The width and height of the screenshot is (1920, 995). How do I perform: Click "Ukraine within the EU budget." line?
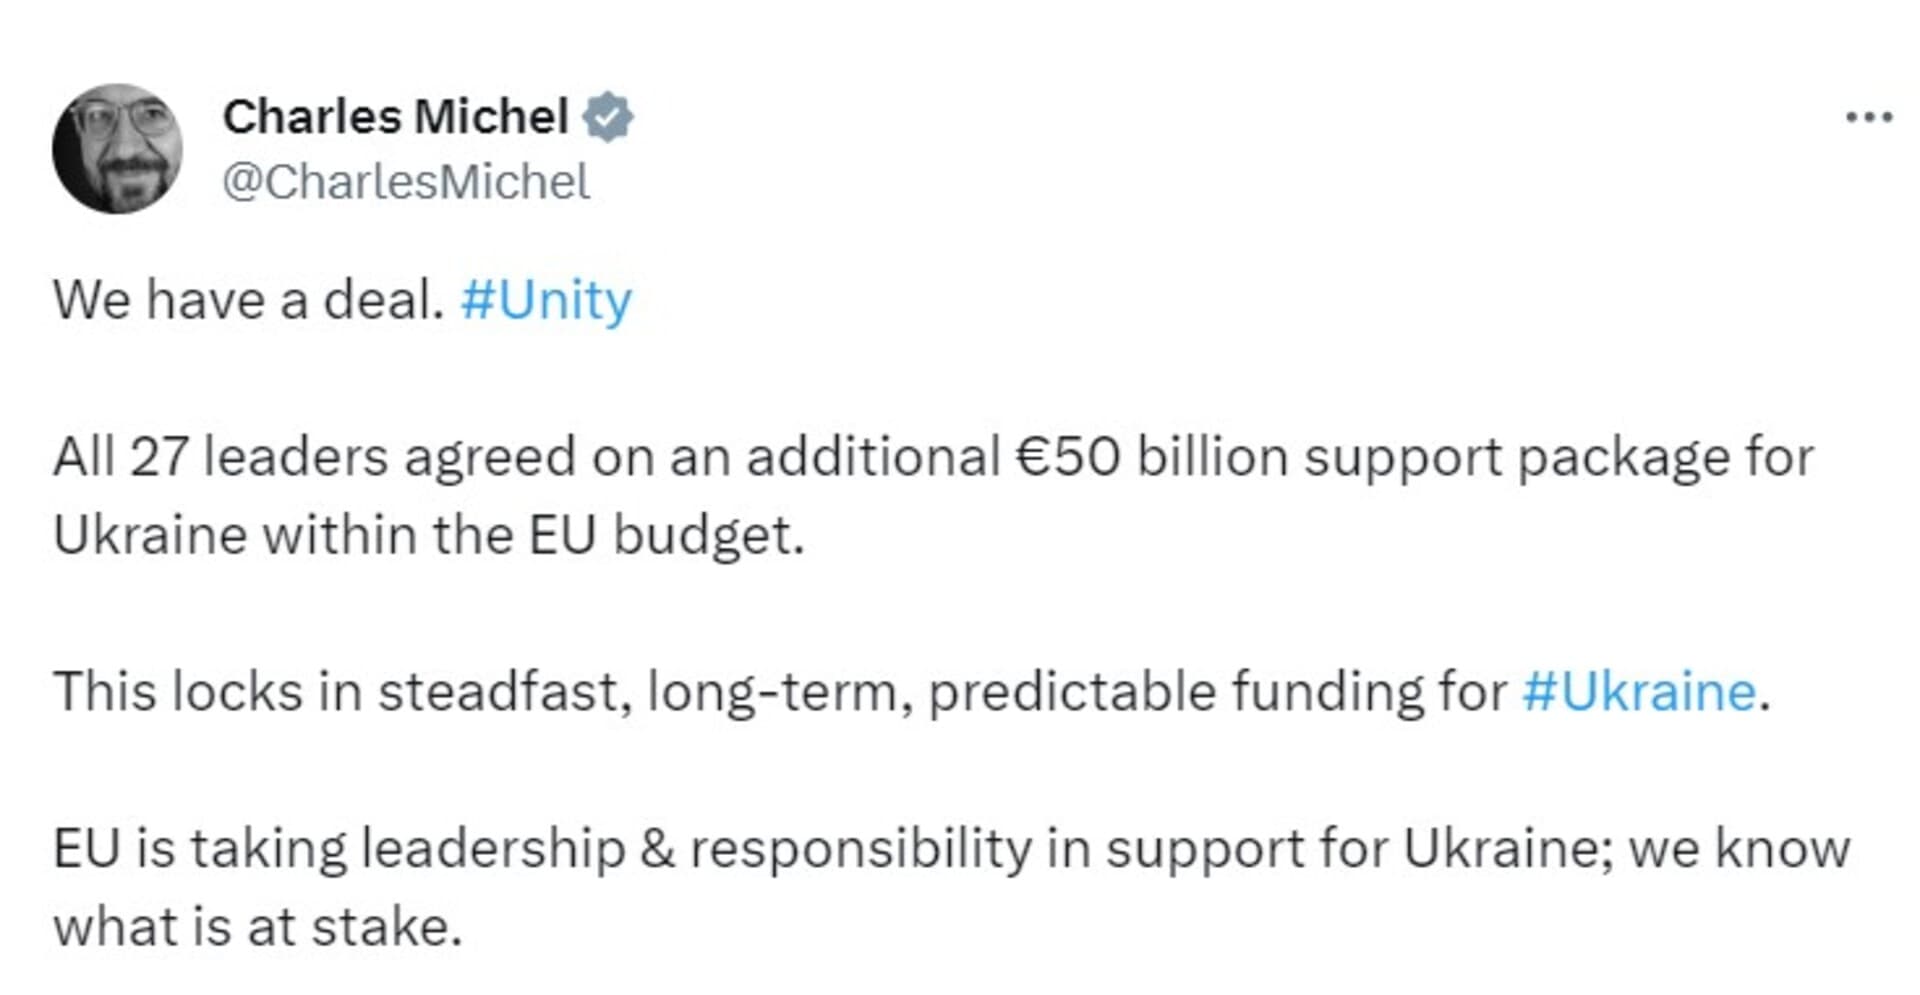pos(428,535)
